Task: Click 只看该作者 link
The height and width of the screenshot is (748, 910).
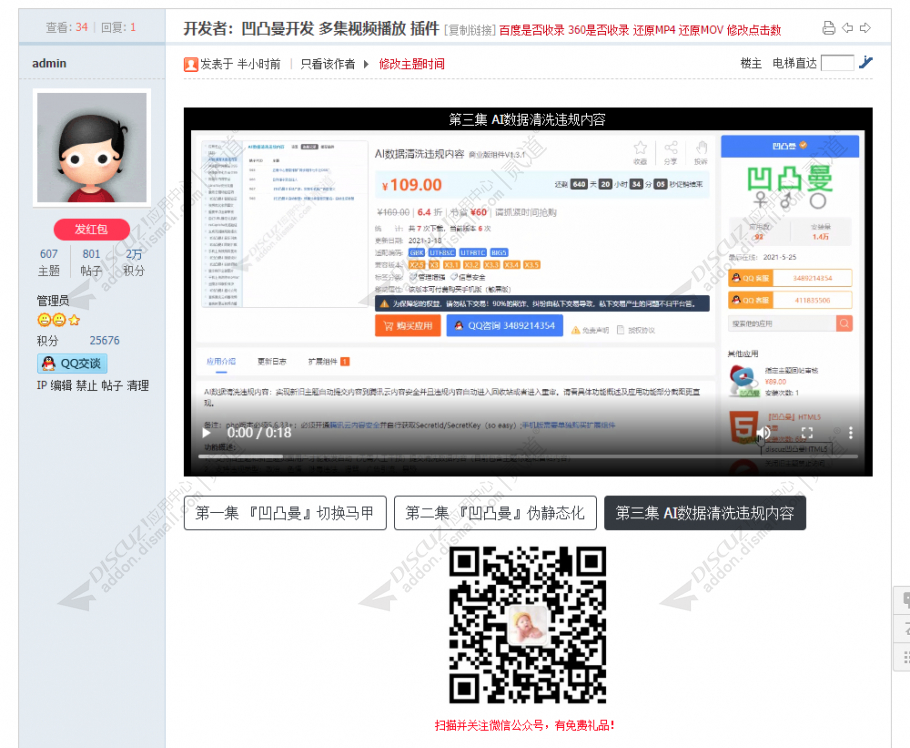Action: coord(328,64)
